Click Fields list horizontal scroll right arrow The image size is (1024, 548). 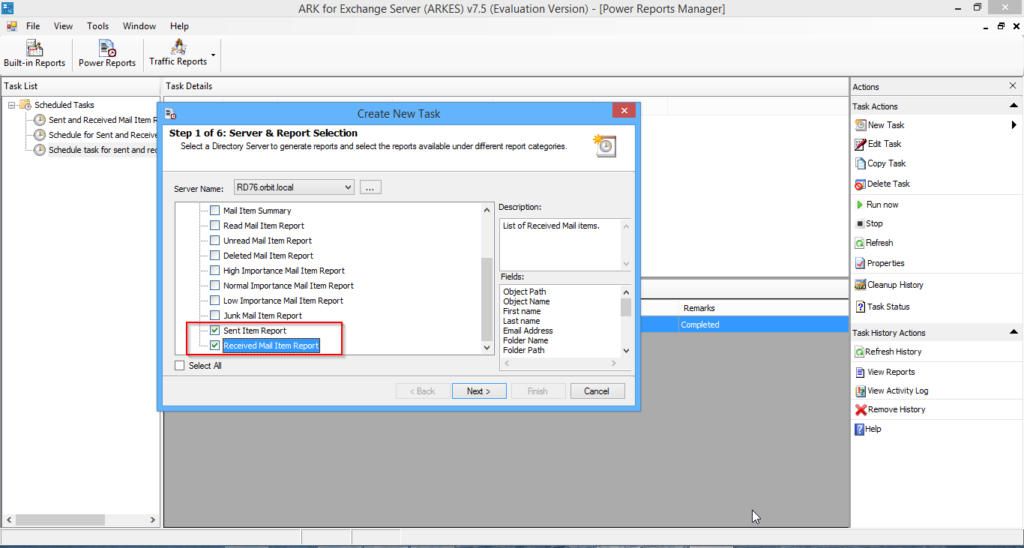(613, 363)
